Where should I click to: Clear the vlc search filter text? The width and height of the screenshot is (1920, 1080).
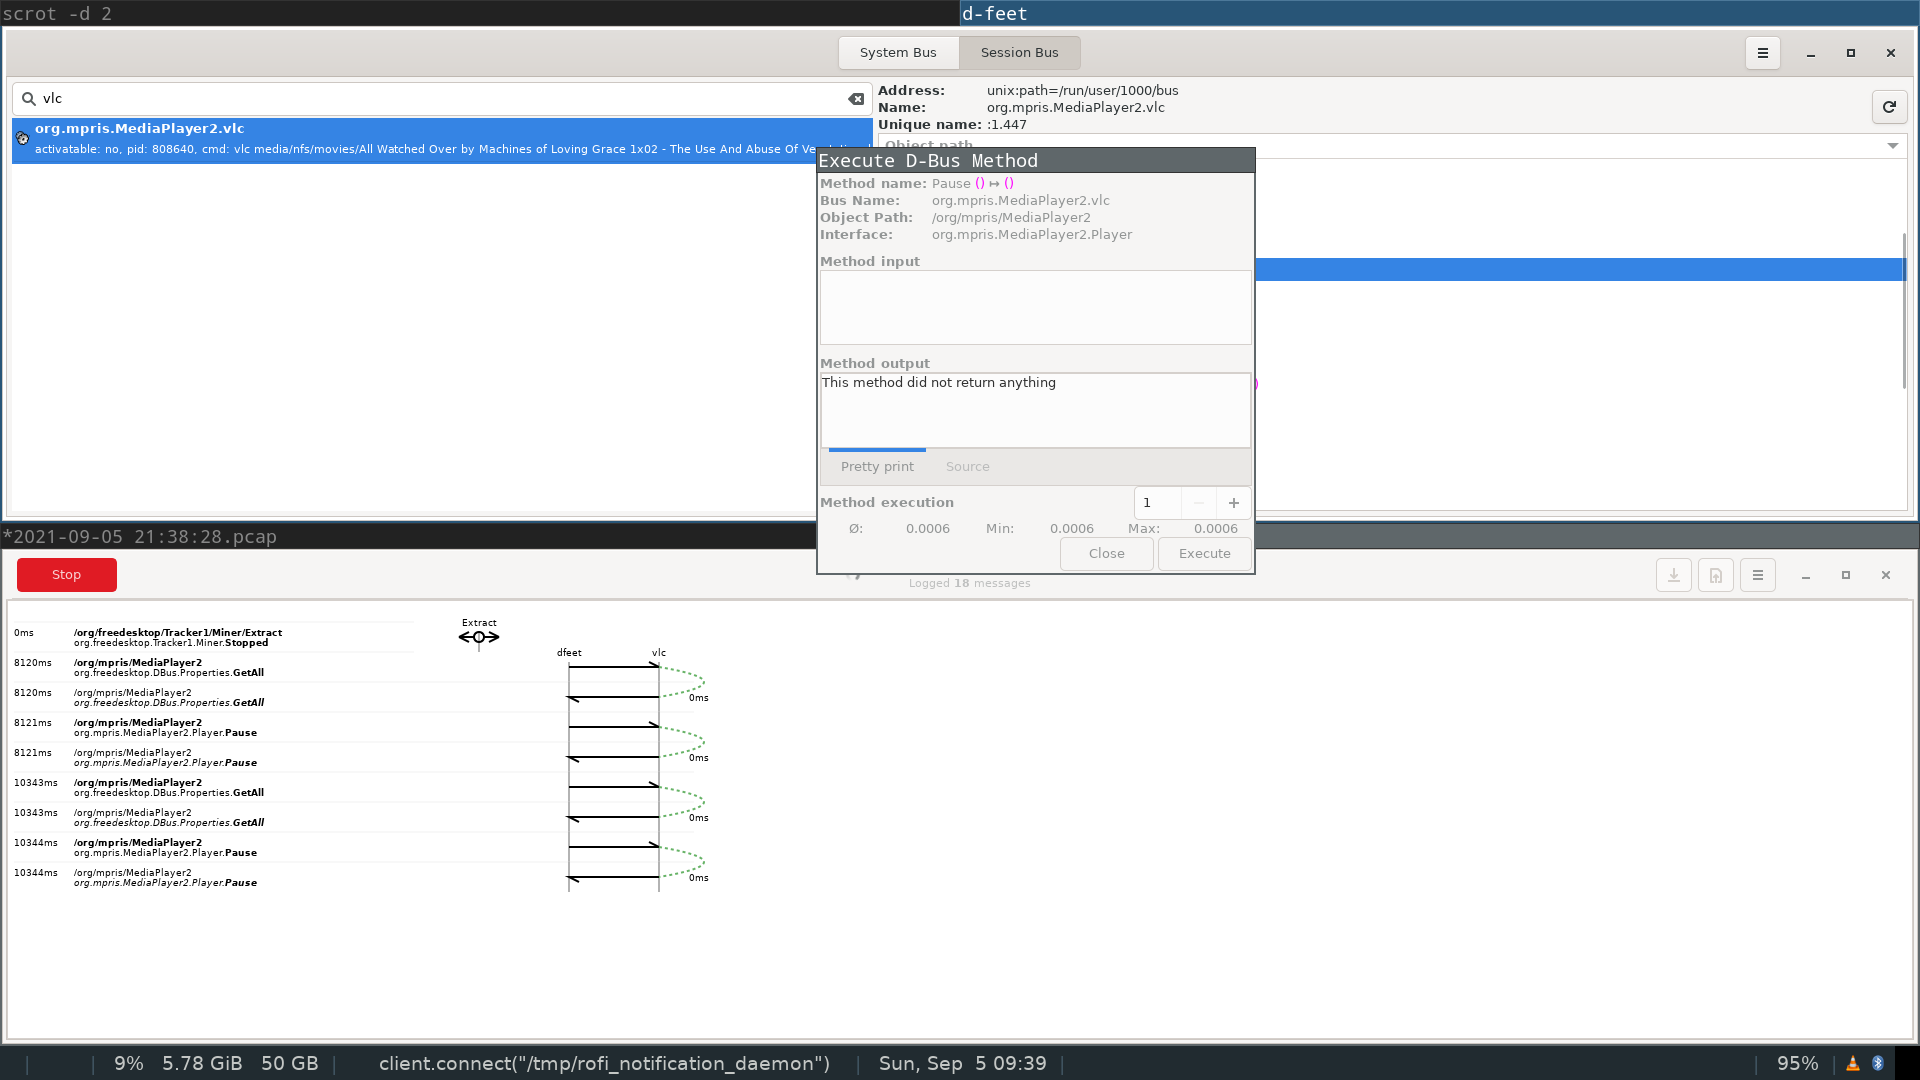click(856, 99)
